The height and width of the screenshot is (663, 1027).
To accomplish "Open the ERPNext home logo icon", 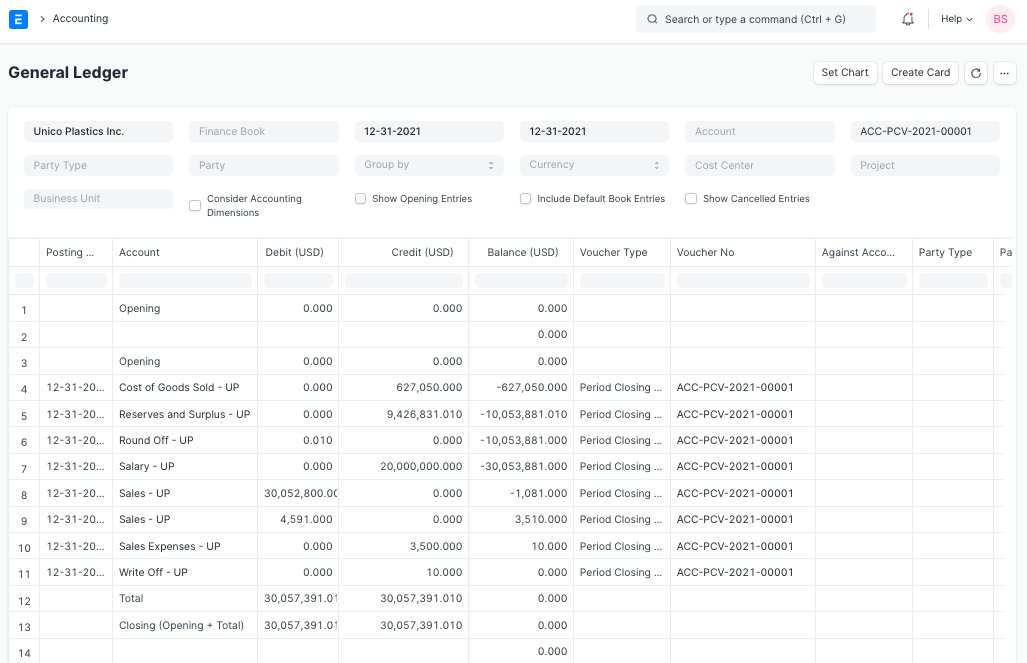I will (x=17, y=18).
